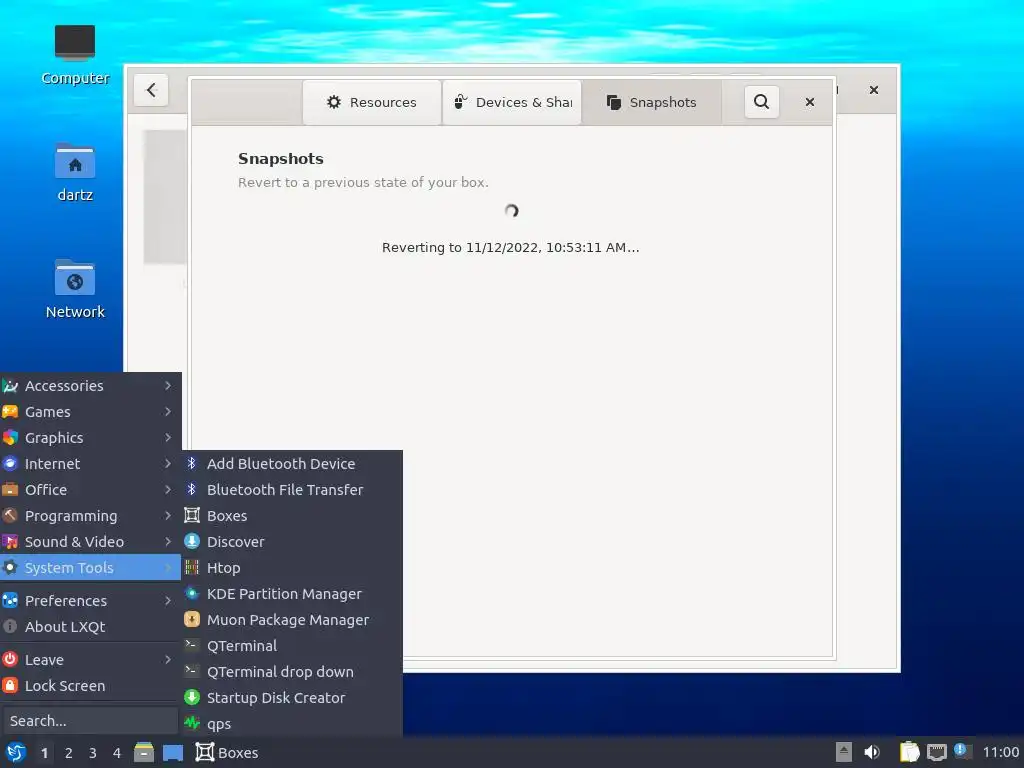Open About LXQt
This screenshot has height=768, width=1024.
[90, 627]
